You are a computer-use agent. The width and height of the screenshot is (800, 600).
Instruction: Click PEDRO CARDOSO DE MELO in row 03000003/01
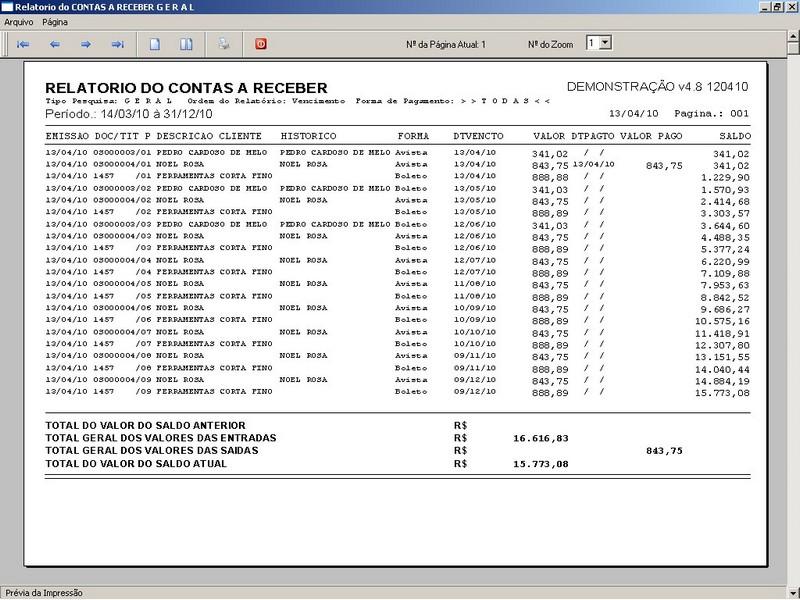pyautogui.click(x=211, y=153)
